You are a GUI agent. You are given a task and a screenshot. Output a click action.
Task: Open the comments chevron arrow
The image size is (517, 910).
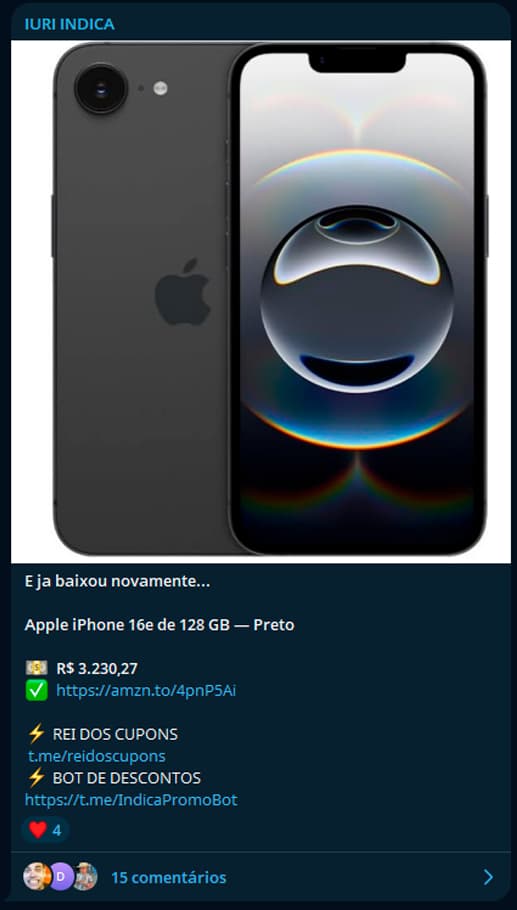pyautogui.click(x=489, y=877)
